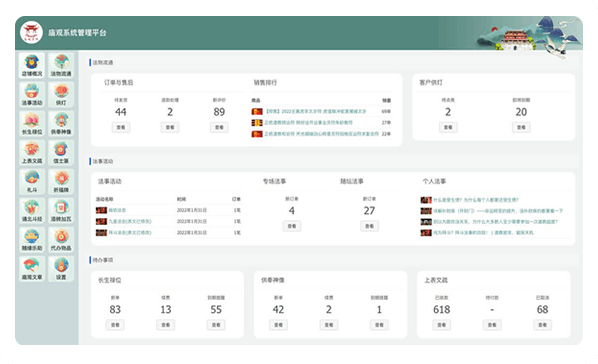This screenshot has width=598, height=364.
Task: Open the third 个人法事 article link
Action: tap(495, 222)
